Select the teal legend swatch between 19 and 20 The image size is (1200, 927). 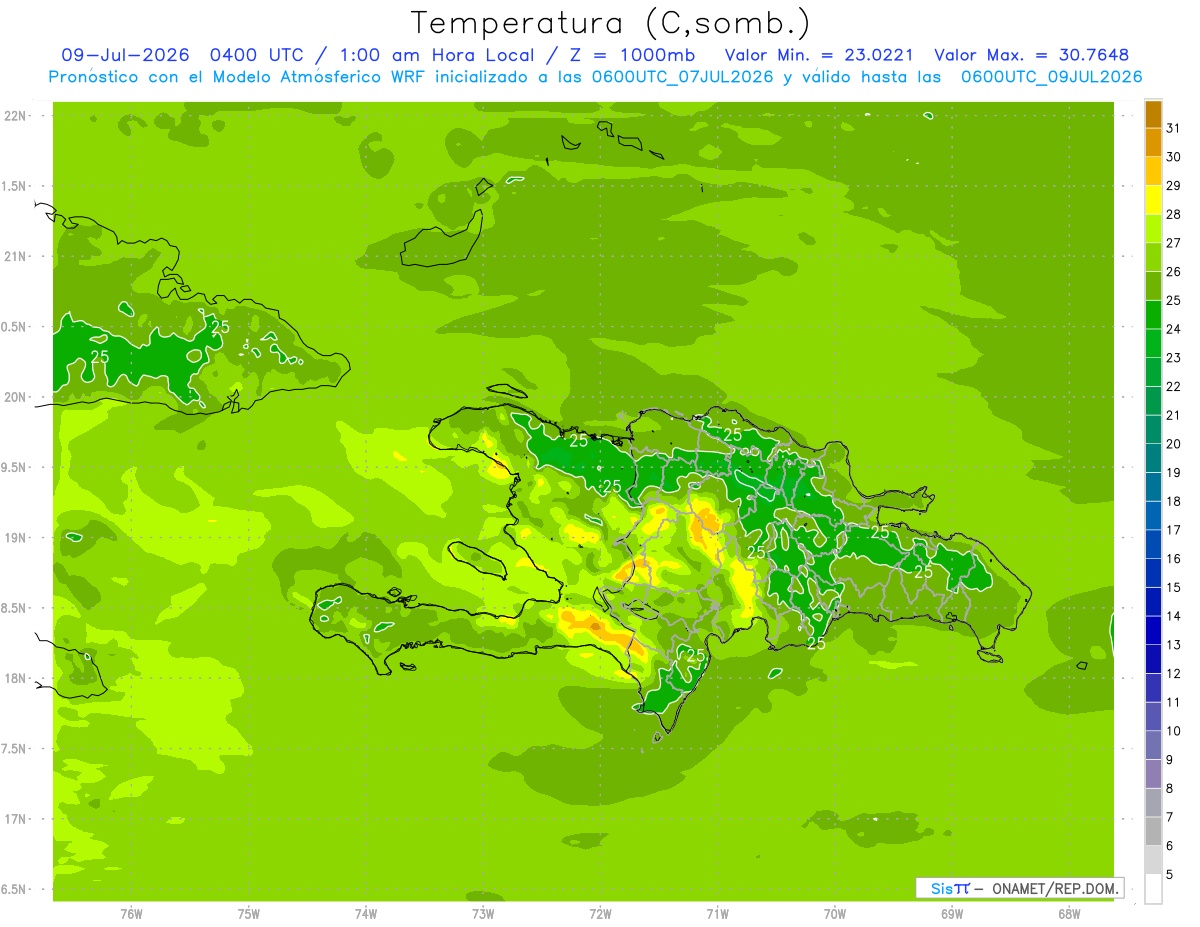pos(1153,458)
